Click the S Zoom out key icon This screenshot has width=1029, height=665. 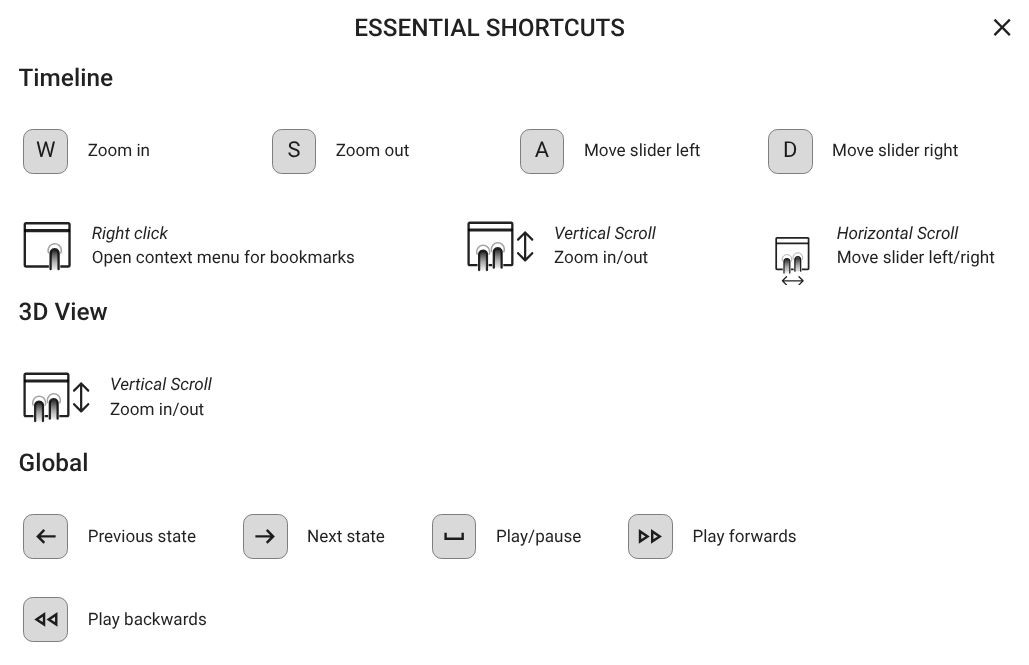tap(293, 151)
